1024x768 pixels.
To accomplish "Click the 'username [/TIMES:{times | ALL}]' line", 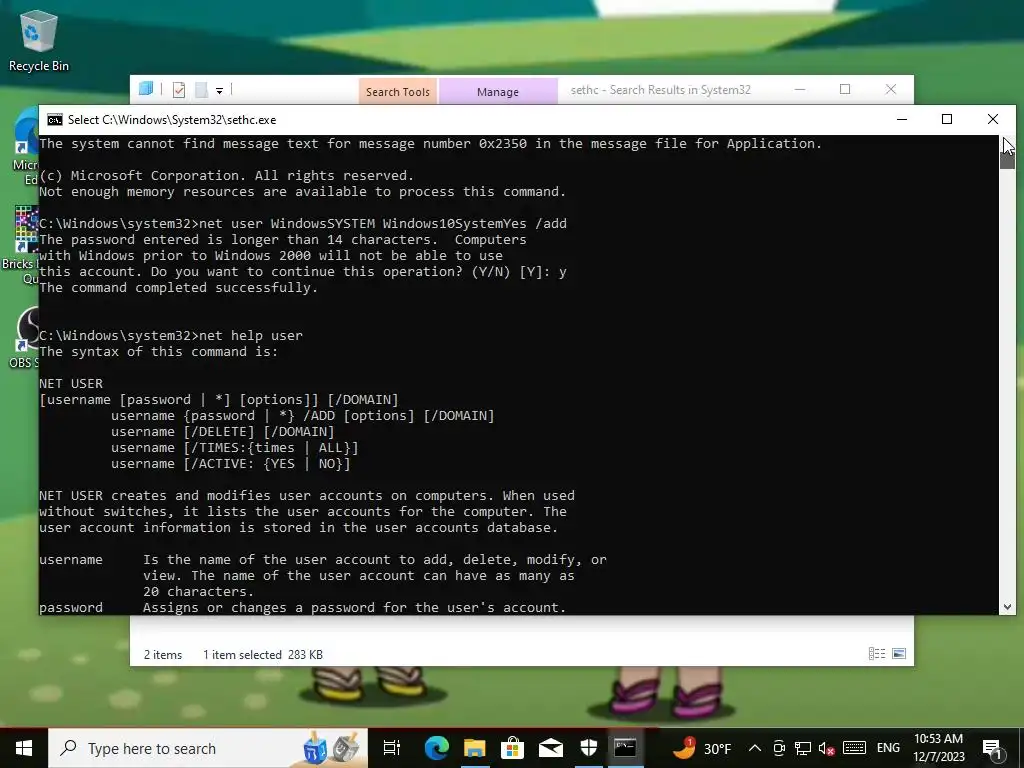I will 234,448.
